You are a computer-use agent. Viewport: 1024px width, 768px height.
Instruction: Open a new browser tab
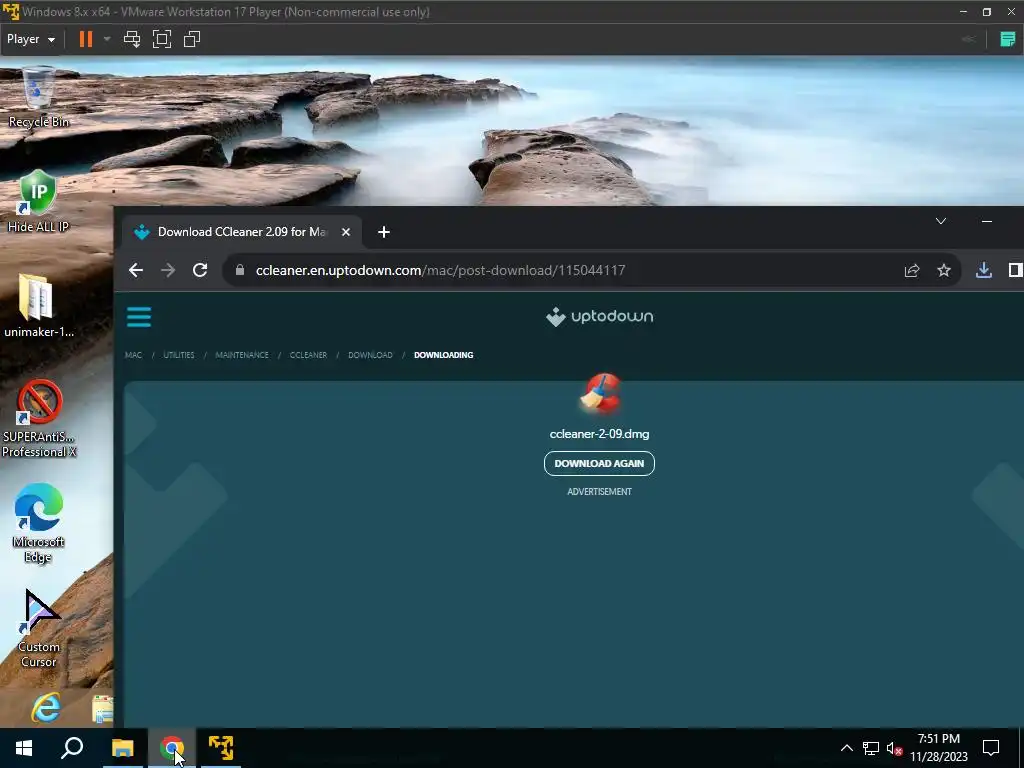[x=384, y=232]
